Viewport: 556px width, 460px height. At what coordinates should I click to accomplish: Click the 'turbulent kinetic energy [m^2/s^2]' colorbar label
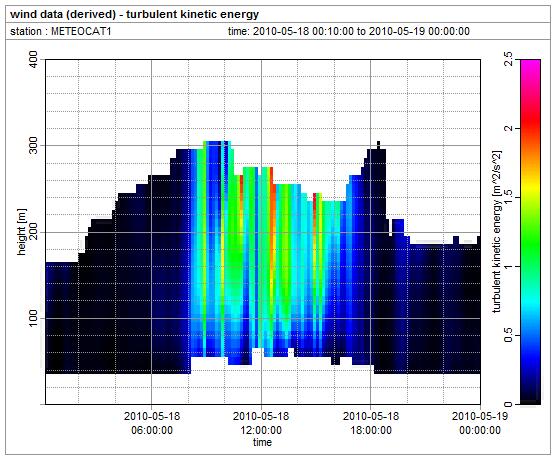pos(497,232)
